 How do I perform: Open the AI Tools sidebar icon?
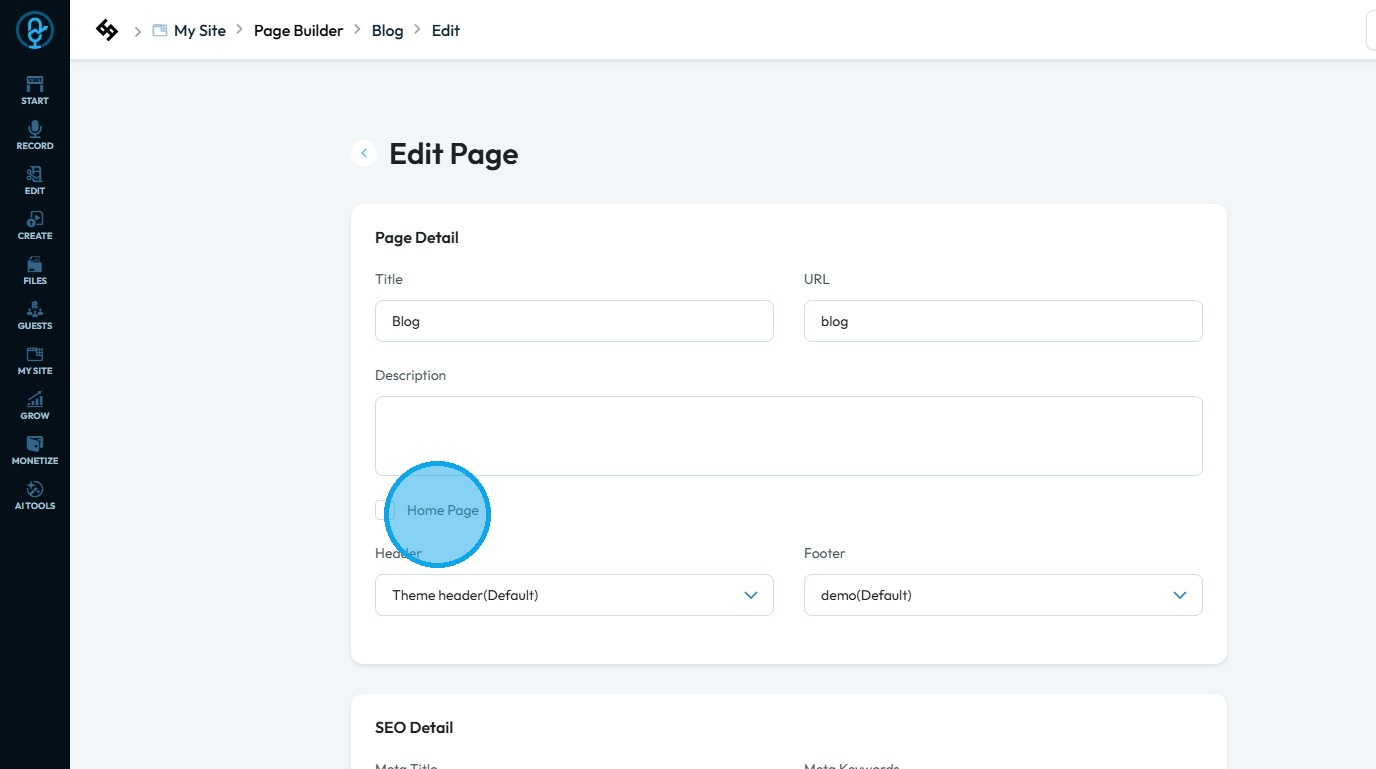pos(35,495)
